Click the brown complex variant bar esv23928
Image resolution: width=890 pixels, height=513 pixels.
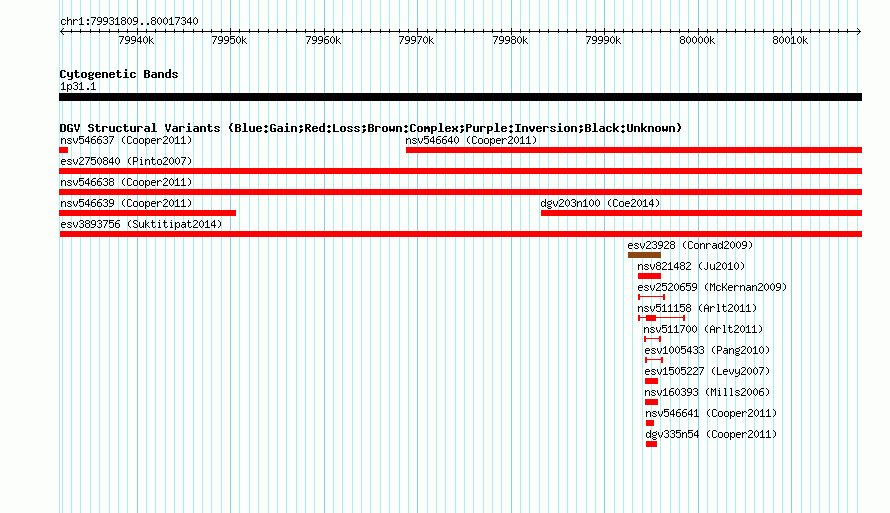644,255
